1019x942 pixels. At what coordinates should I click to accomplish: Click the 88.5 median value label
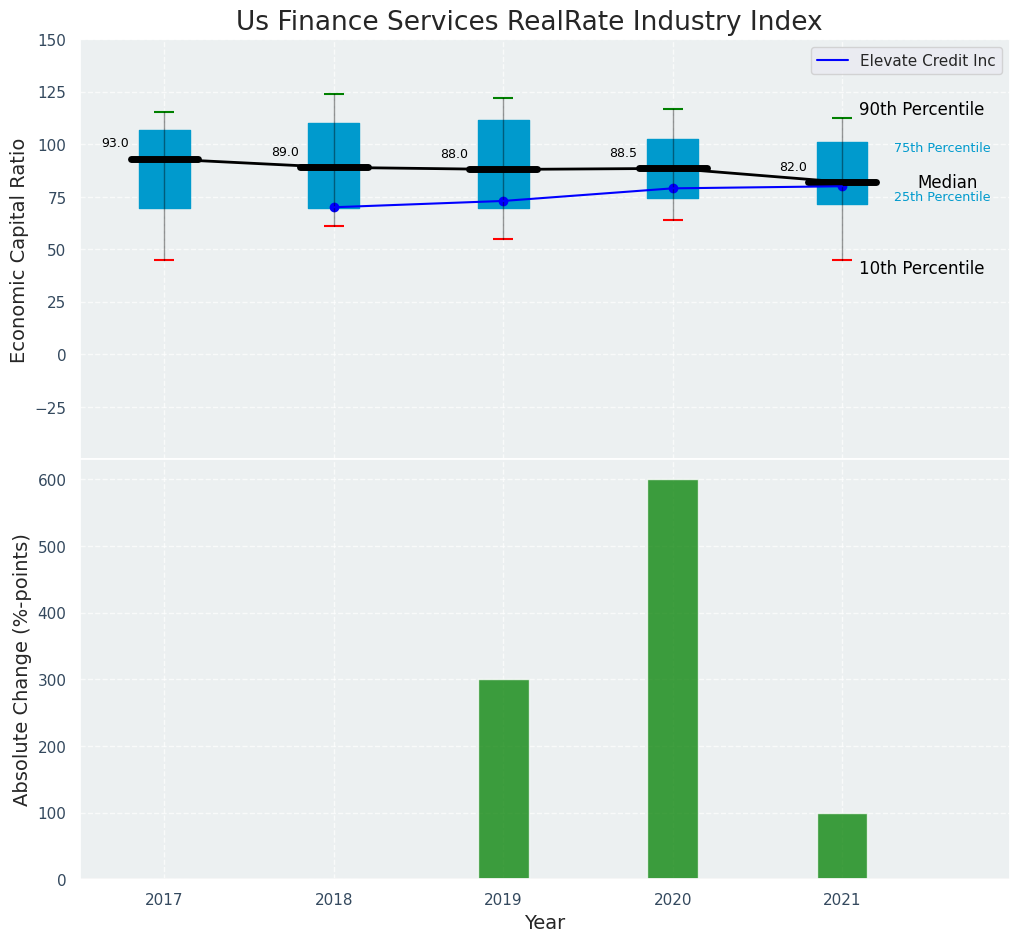(x=623, y=153)
